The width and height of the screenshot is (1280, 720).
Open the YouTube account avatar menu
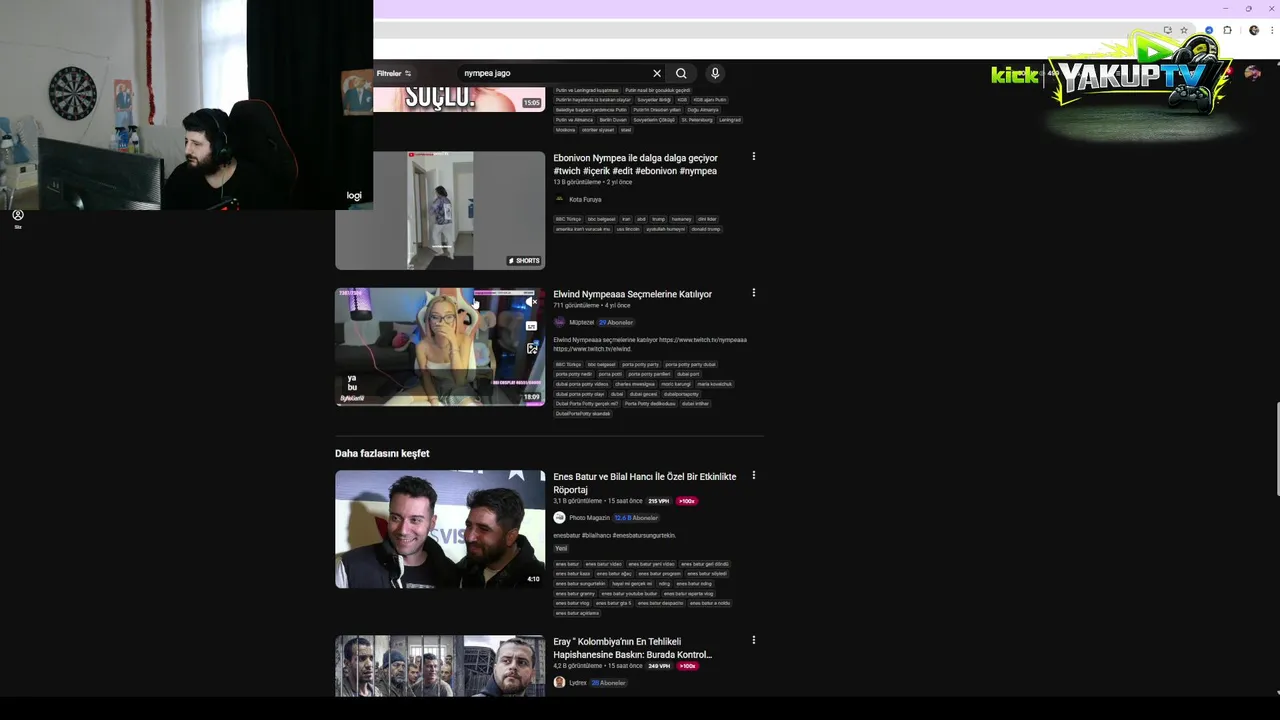1252,73
